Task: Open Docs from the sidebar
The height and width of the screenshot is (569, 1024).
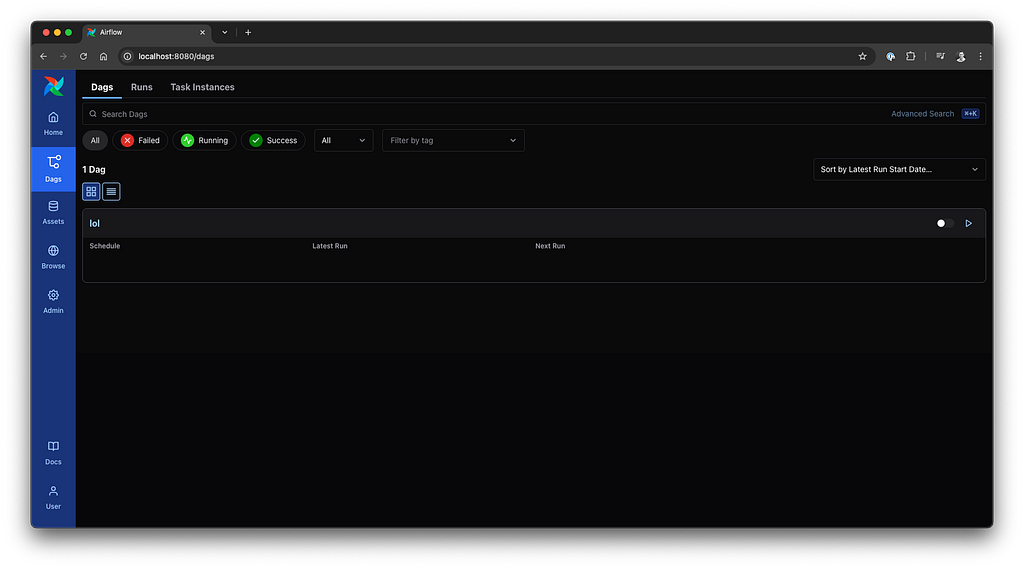Action: [54, 453]
